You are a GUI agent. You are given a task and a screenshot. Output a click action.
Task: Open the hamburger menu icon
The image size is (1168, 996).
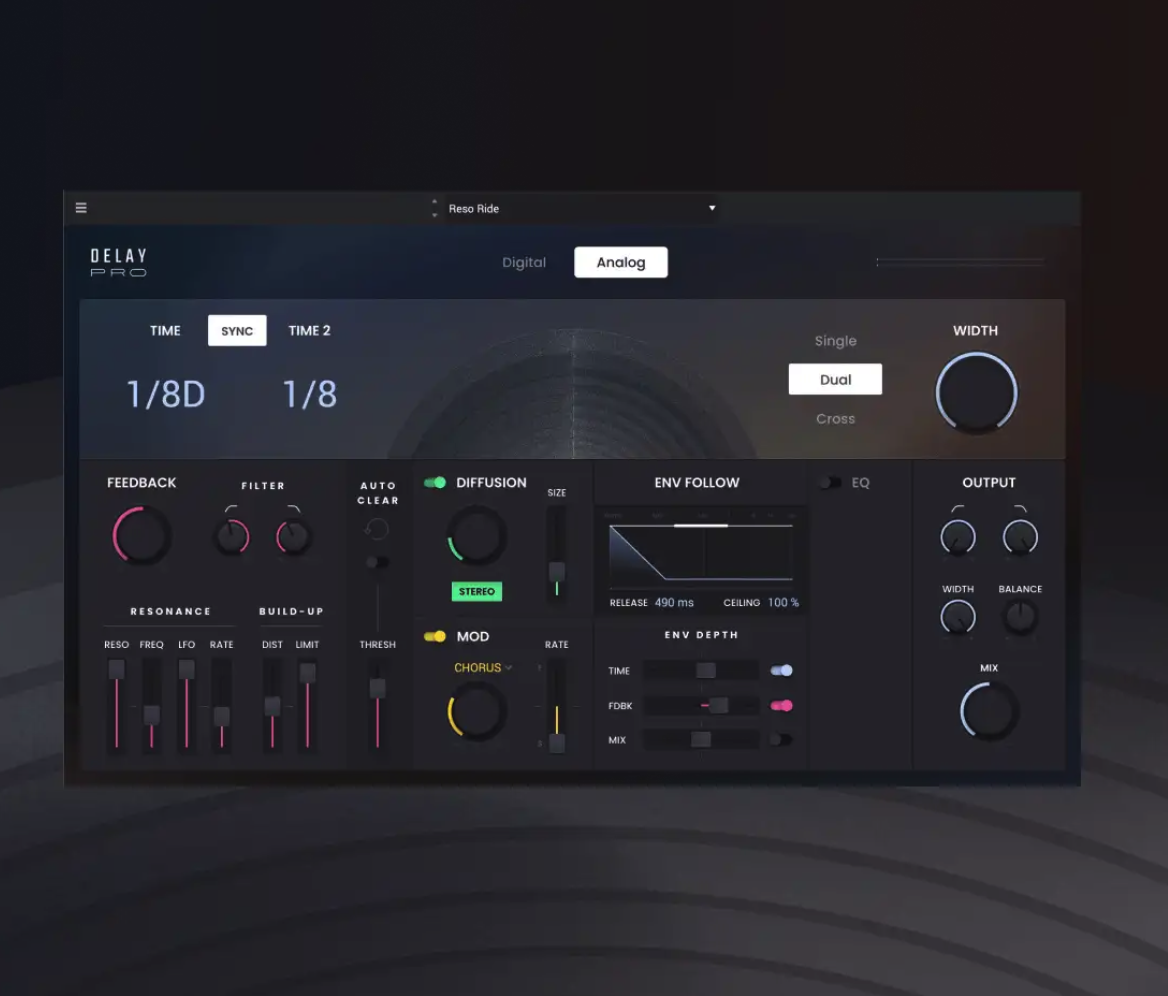pos(81,208)
